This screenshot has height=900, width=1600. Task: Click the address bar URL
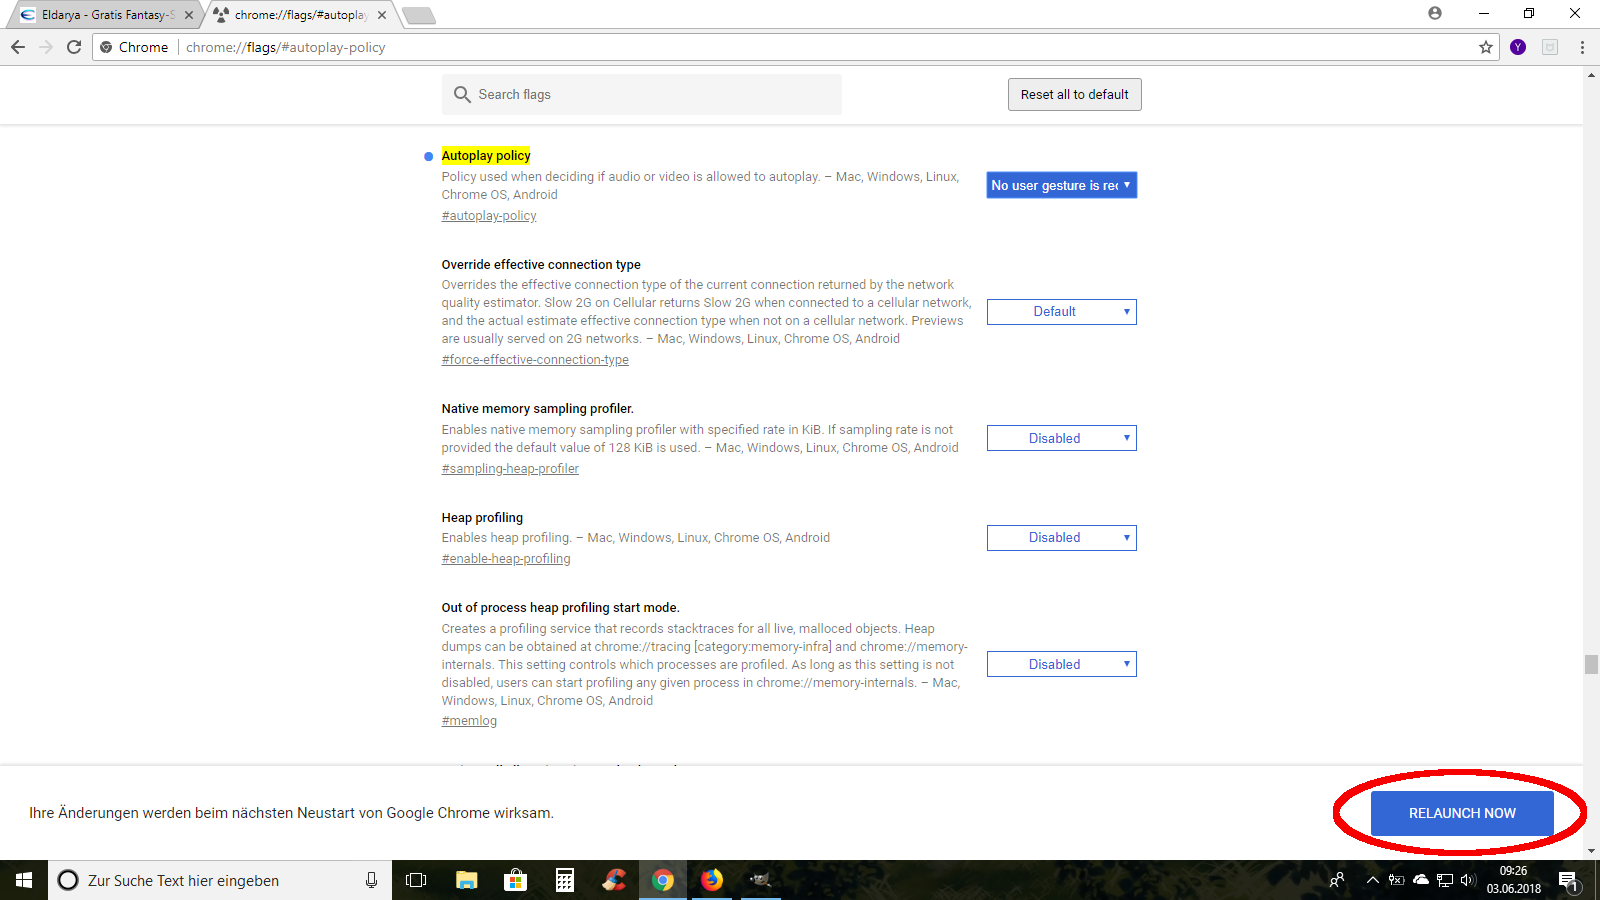(x=285, y=47)
